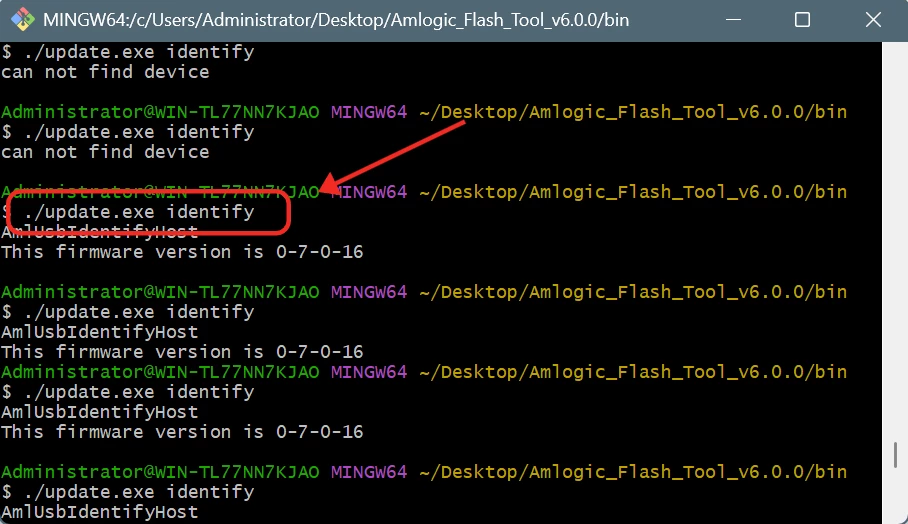Click the topmost "./update.exe identify" command line
This screenshot has height=524, width=908.
(127, 52)
